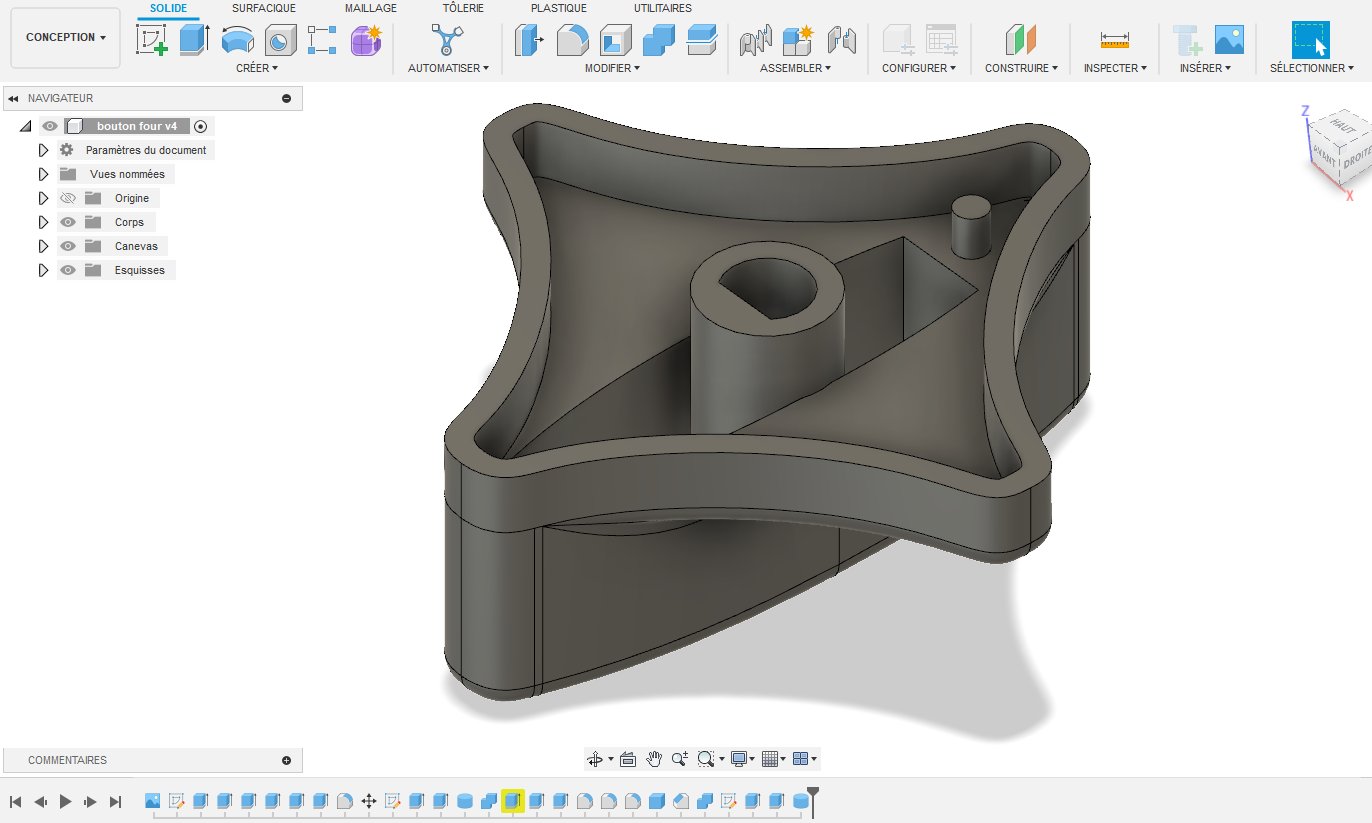The width and height of the screenshot is (1372, 823).
Task: Switch to the UTILITAIRES tab
Action: [662, 8]
